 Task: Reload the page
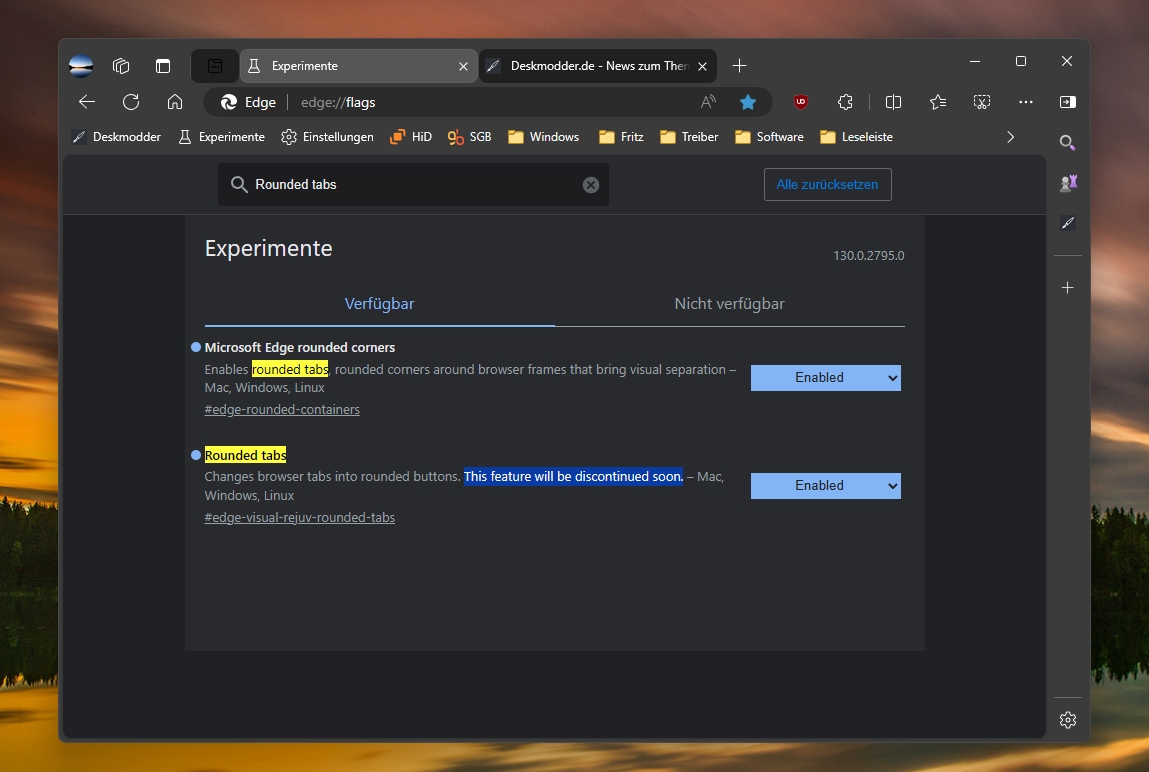tap(131, 102)
